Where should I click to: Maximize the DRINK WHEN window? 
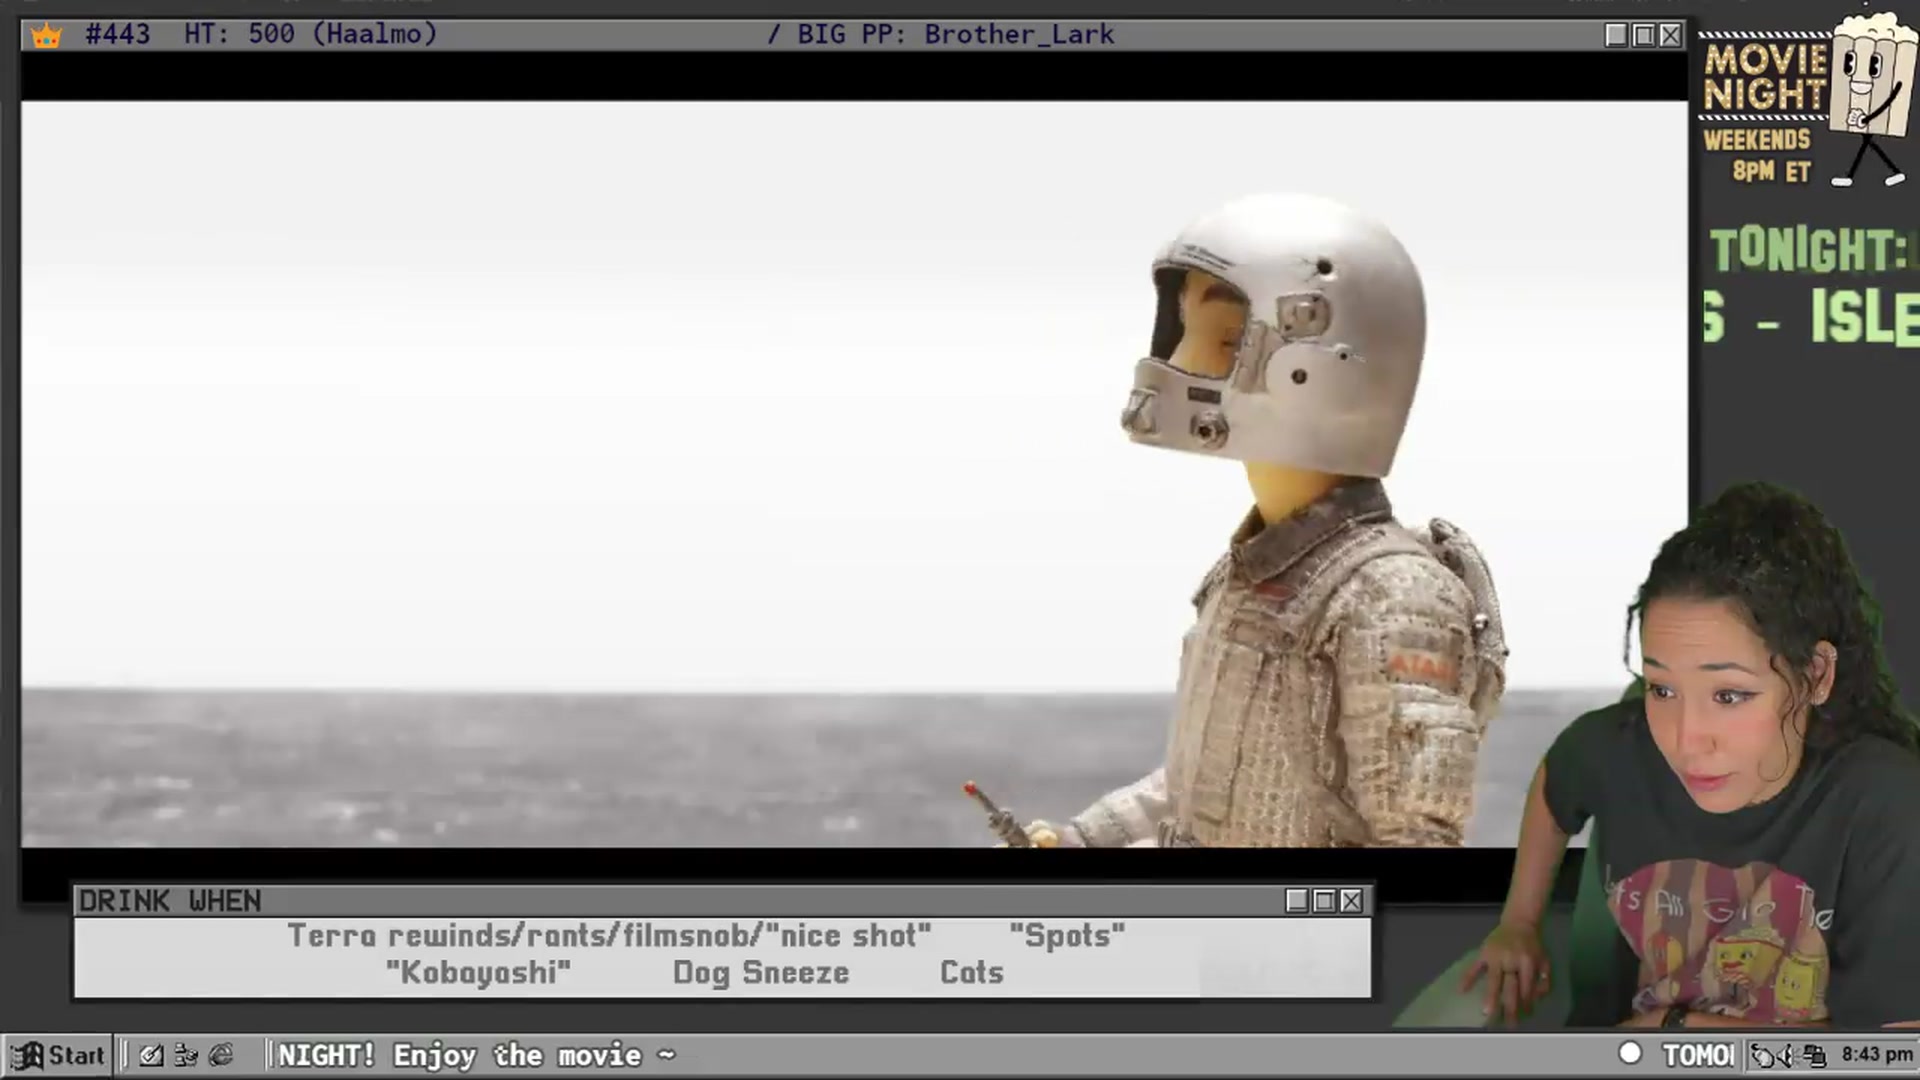click(x=1324, y=901)
